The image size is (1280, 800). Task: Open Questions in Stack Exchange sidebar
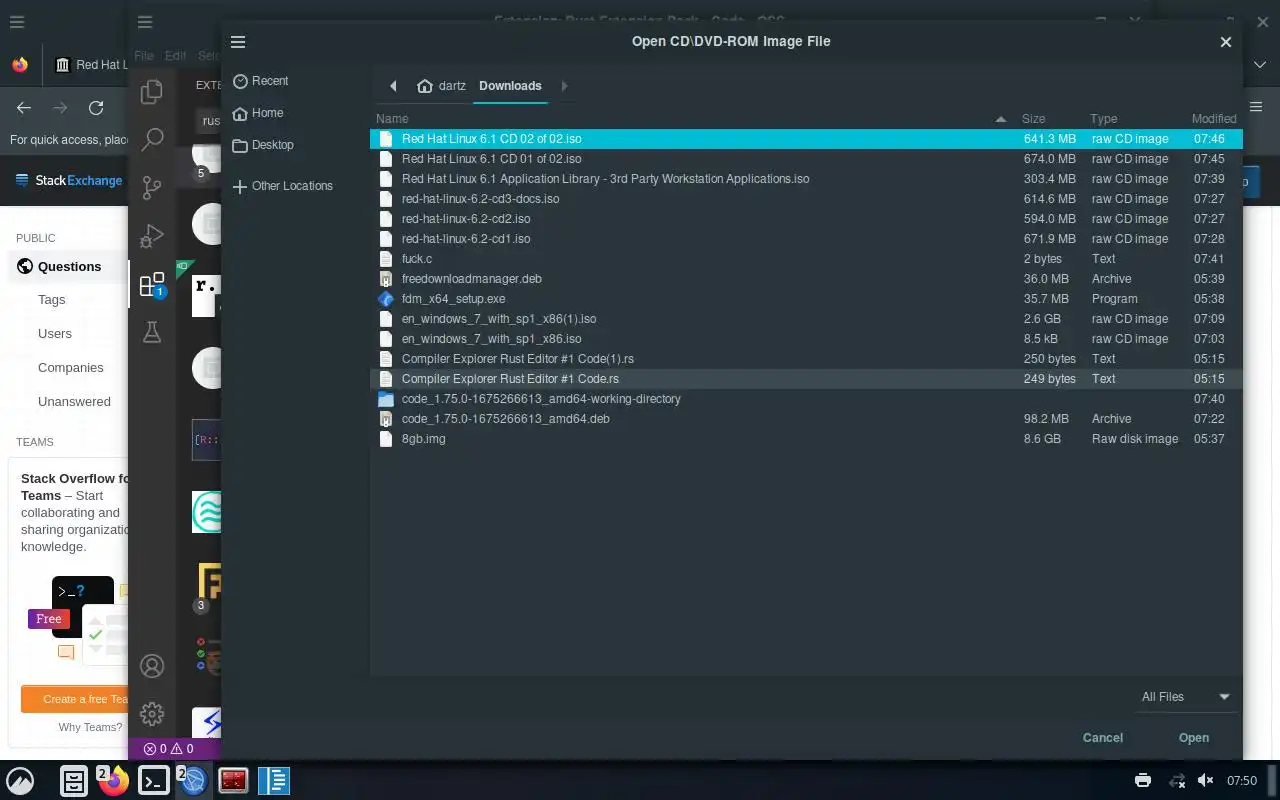click(x=69, y=267)
